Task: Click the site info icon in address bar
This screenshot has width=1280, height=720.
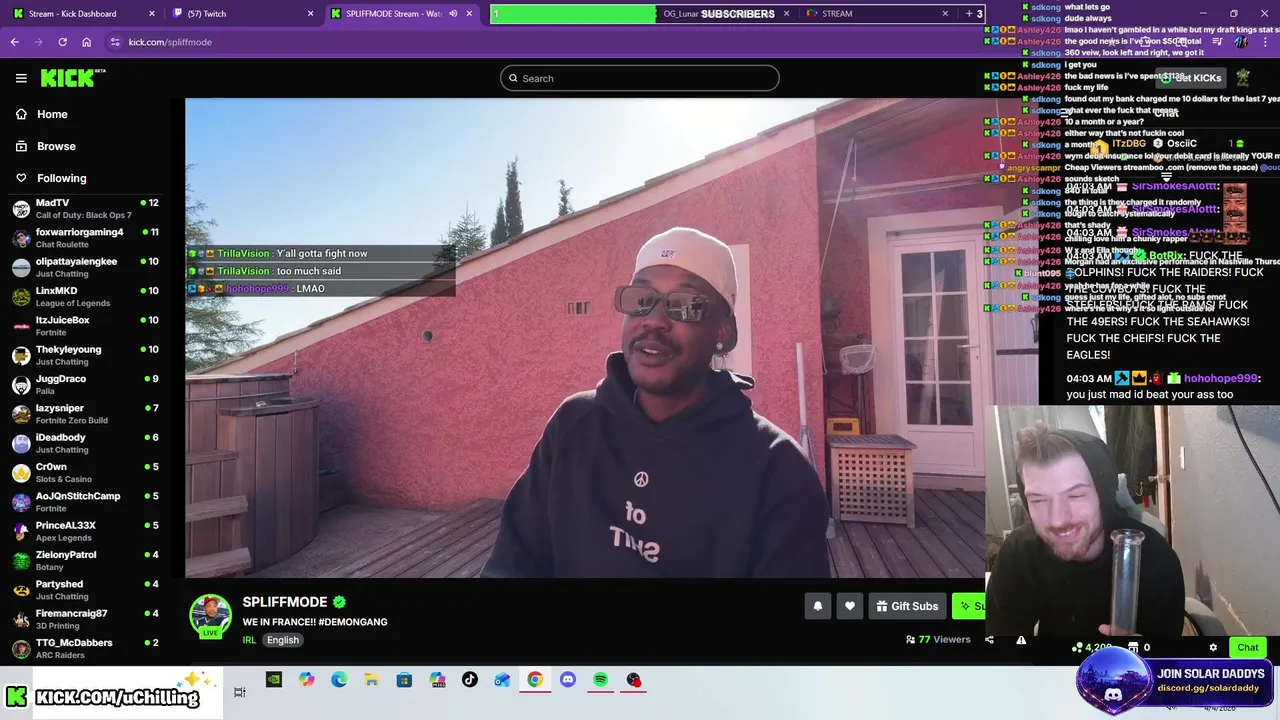Action: (115, 42)
